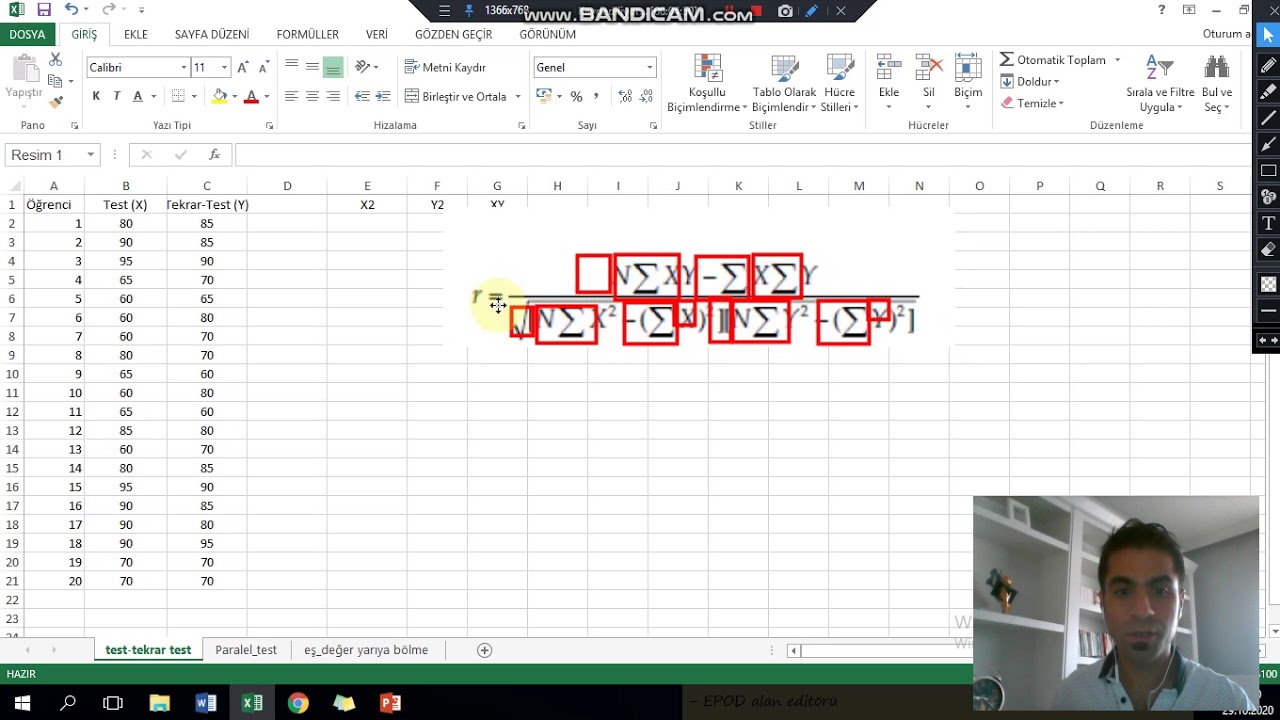Click the Biçim format cells icon
Image resolution: width=1280 pixels, height=720 pixels.
click(968, 68)
